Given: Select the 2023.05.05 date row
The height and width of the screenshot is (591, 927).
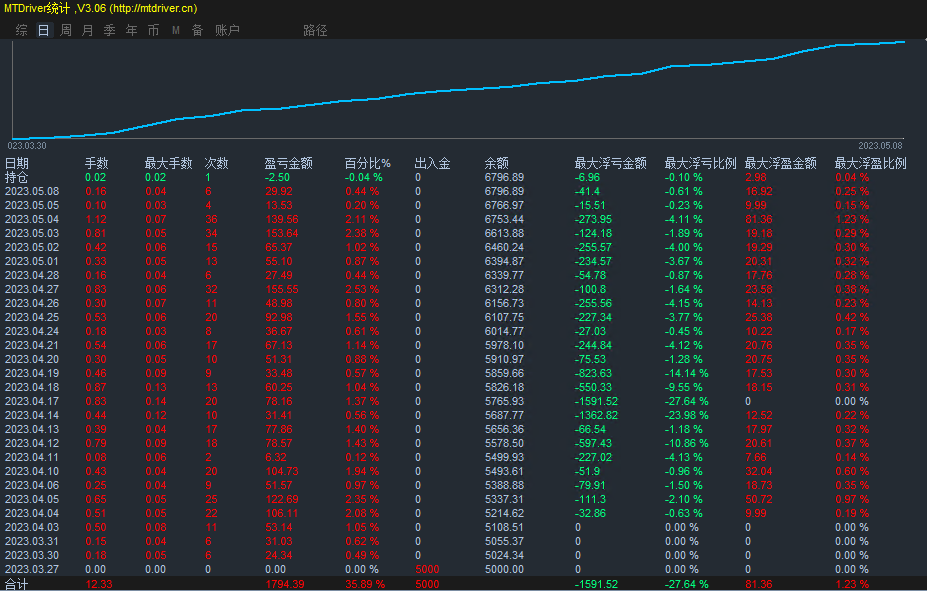Looking at the screenshot, I should (464, 205).
